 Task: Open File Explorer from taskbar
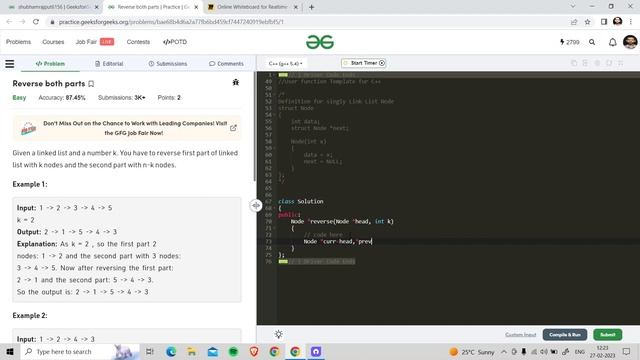click(x=191, y=351)
